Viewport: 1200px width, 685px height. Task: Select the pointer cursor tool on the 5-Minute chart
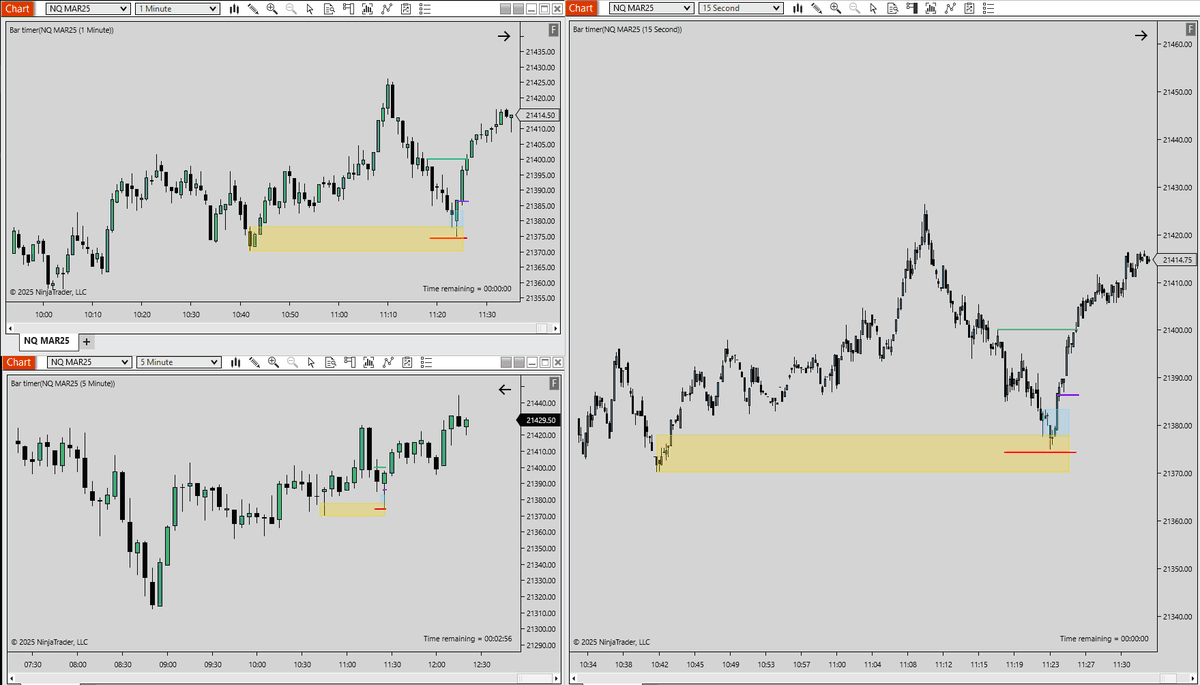click(x=311, y=363)
